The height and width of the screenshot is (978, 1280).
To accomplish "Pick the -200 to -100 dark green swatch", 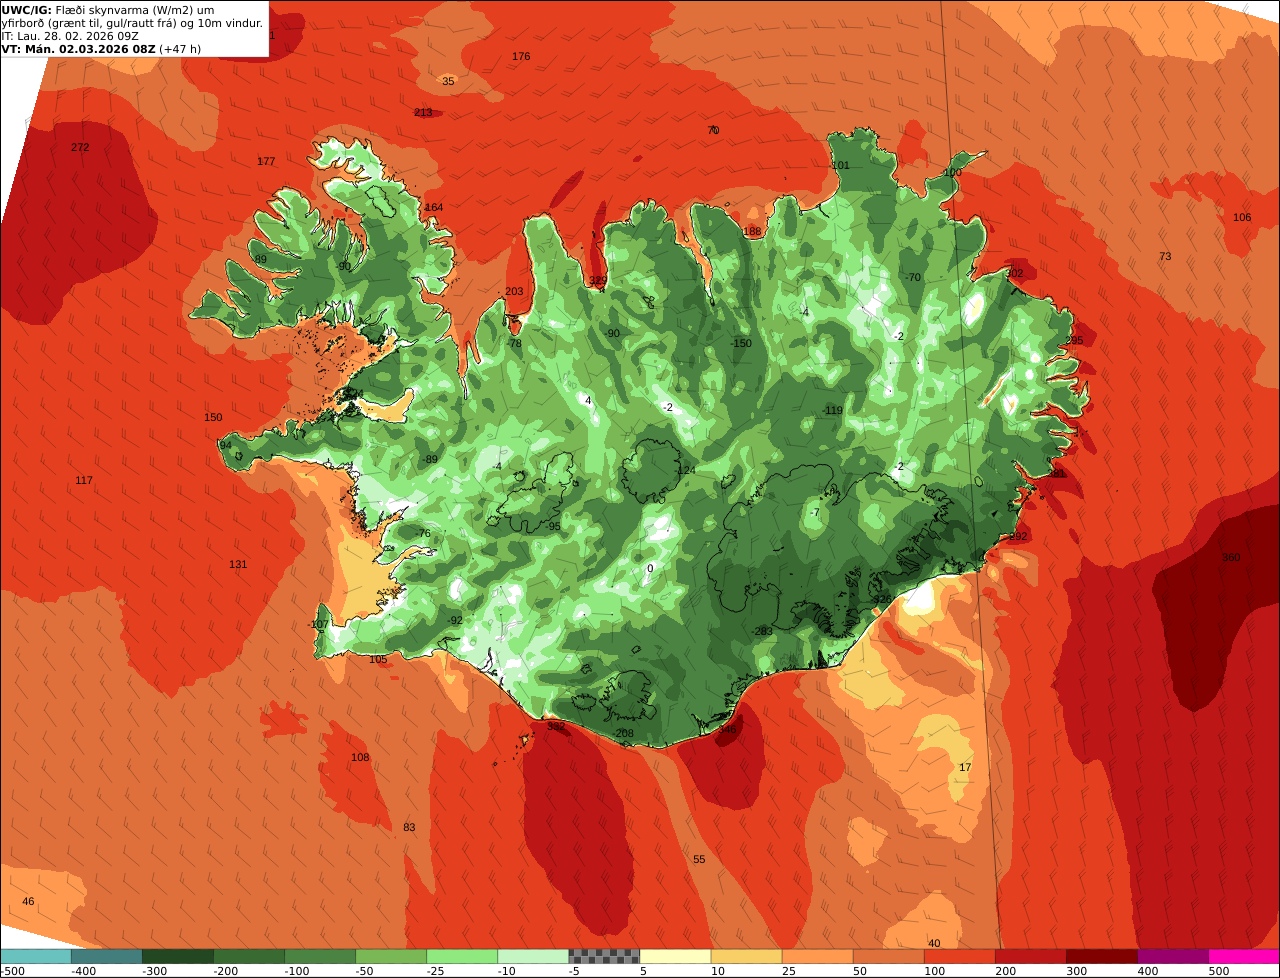I will [248, 956].
